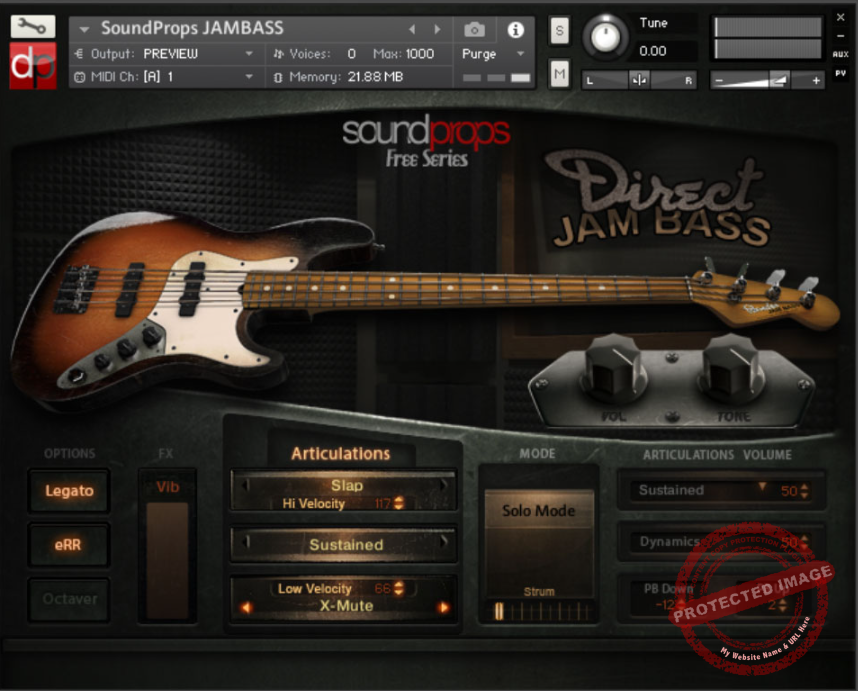Increase volume with the plus icon
This screenshot has width=858, height=691.
(x=816, y=81)
